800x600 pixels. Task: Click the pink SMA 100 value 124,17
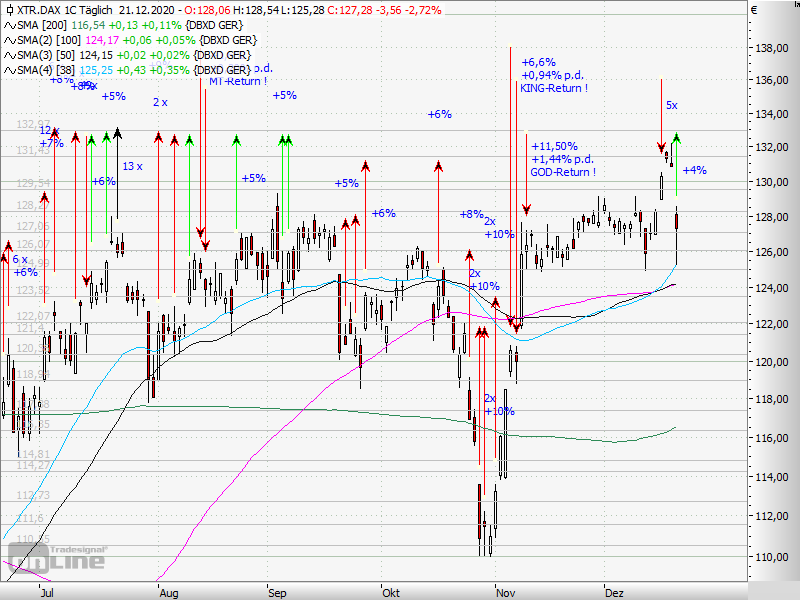point(102,40)
